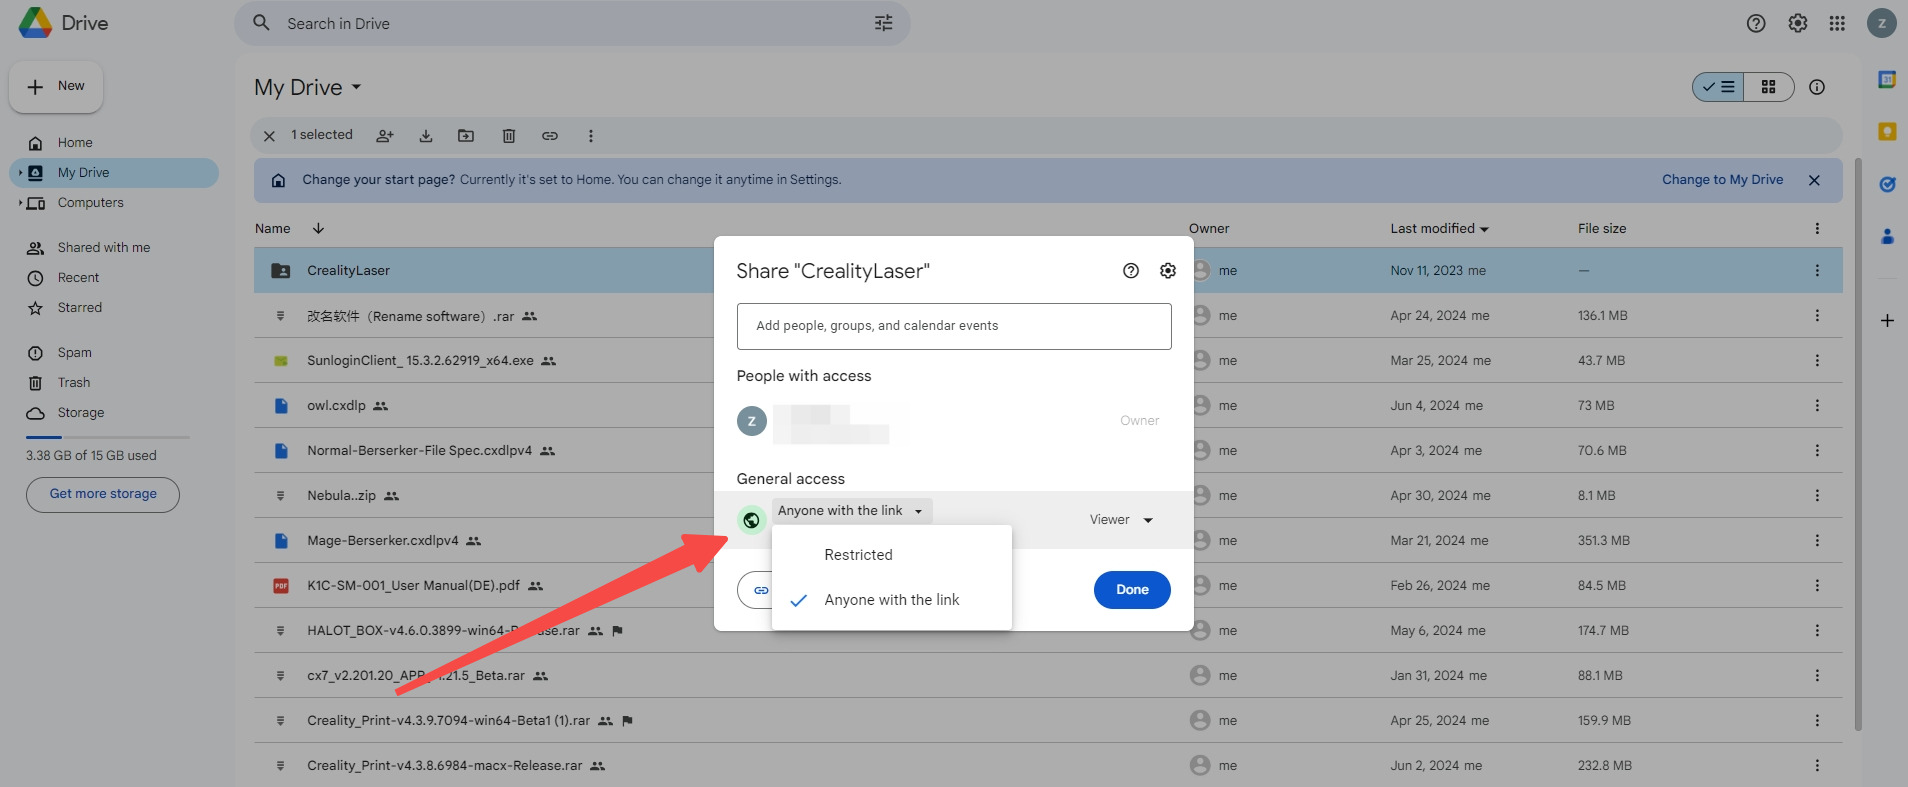Click the storage usage progress bar
Screen dimensions: 1908x787
(108, 437)
